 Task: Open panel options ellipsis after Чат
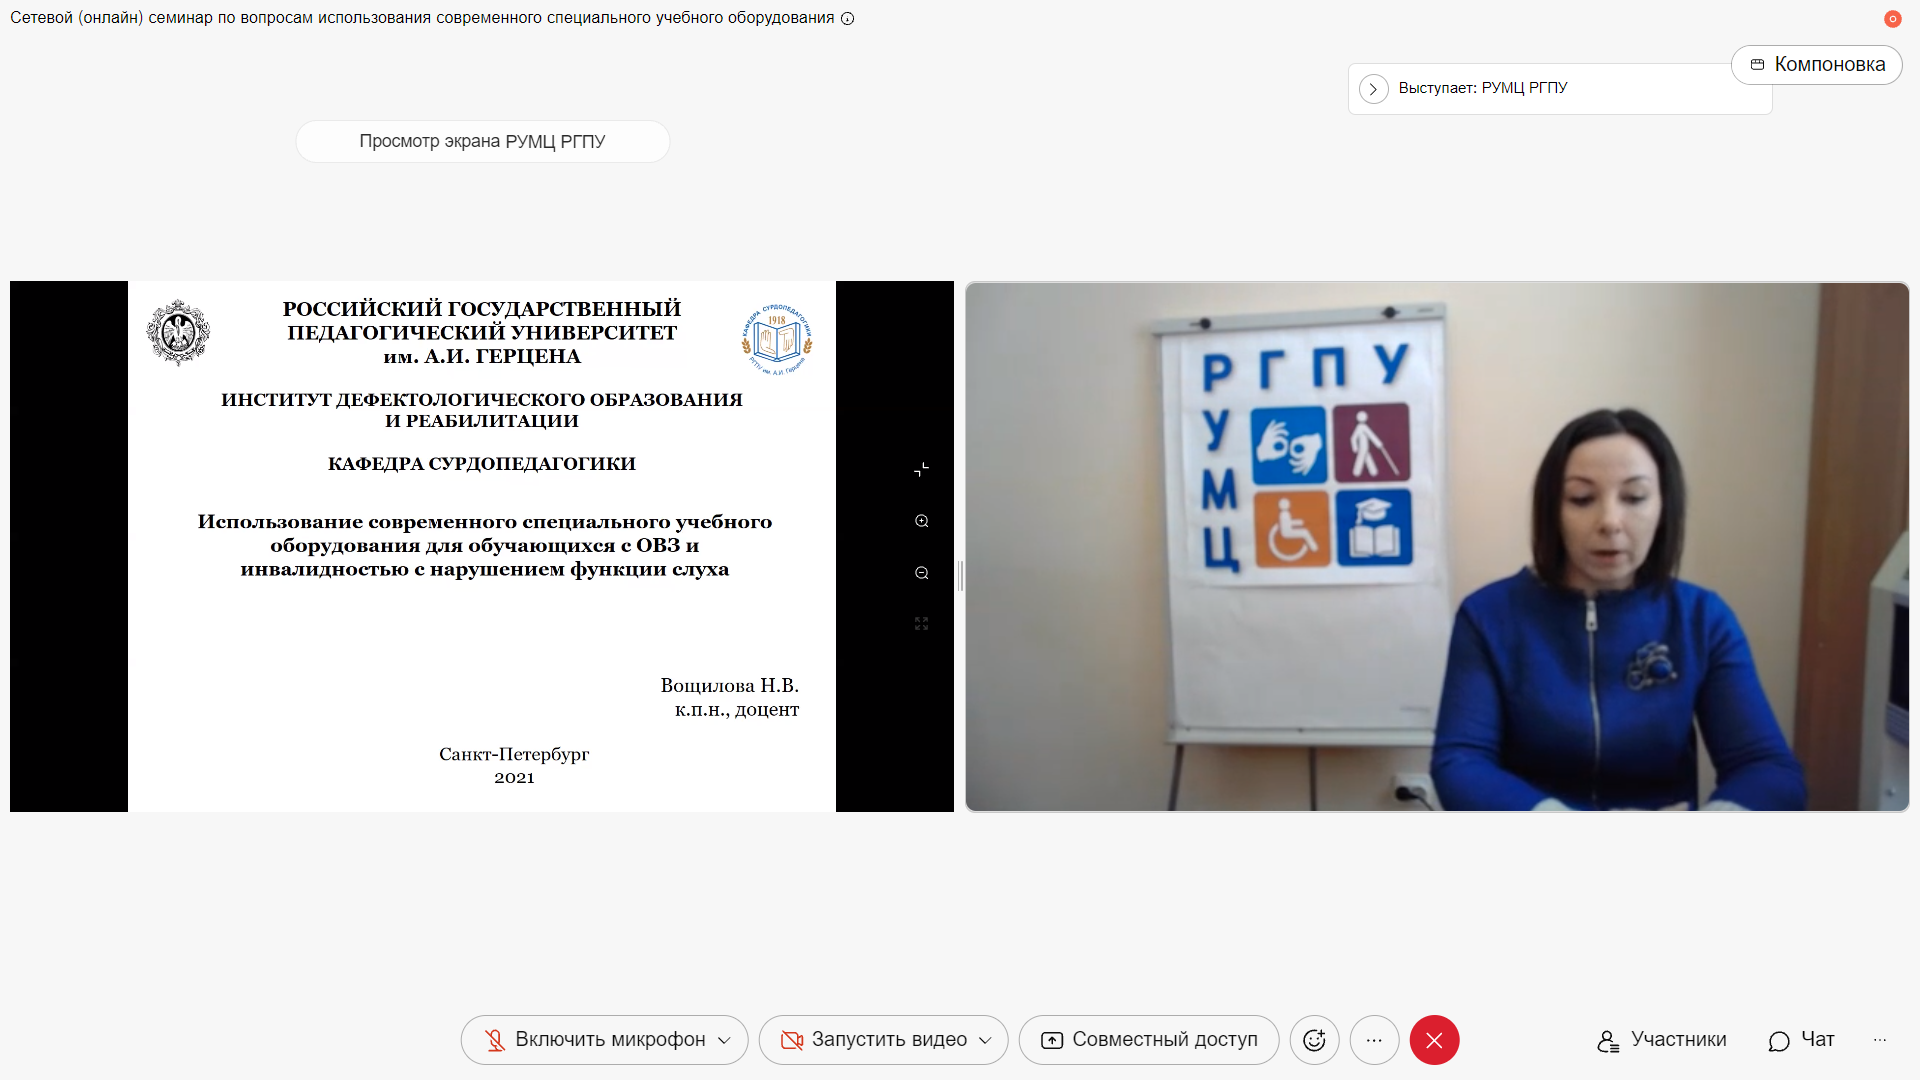pyautogui.click(x=1880, y=1040)
